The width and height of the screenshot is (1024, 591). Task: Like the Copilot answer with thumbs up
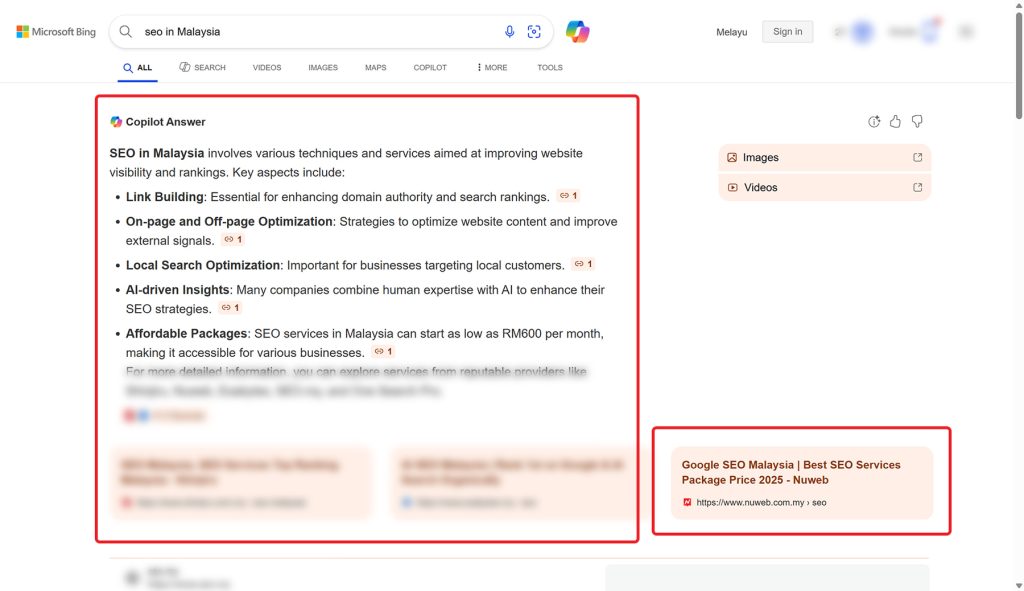(895, 121)
